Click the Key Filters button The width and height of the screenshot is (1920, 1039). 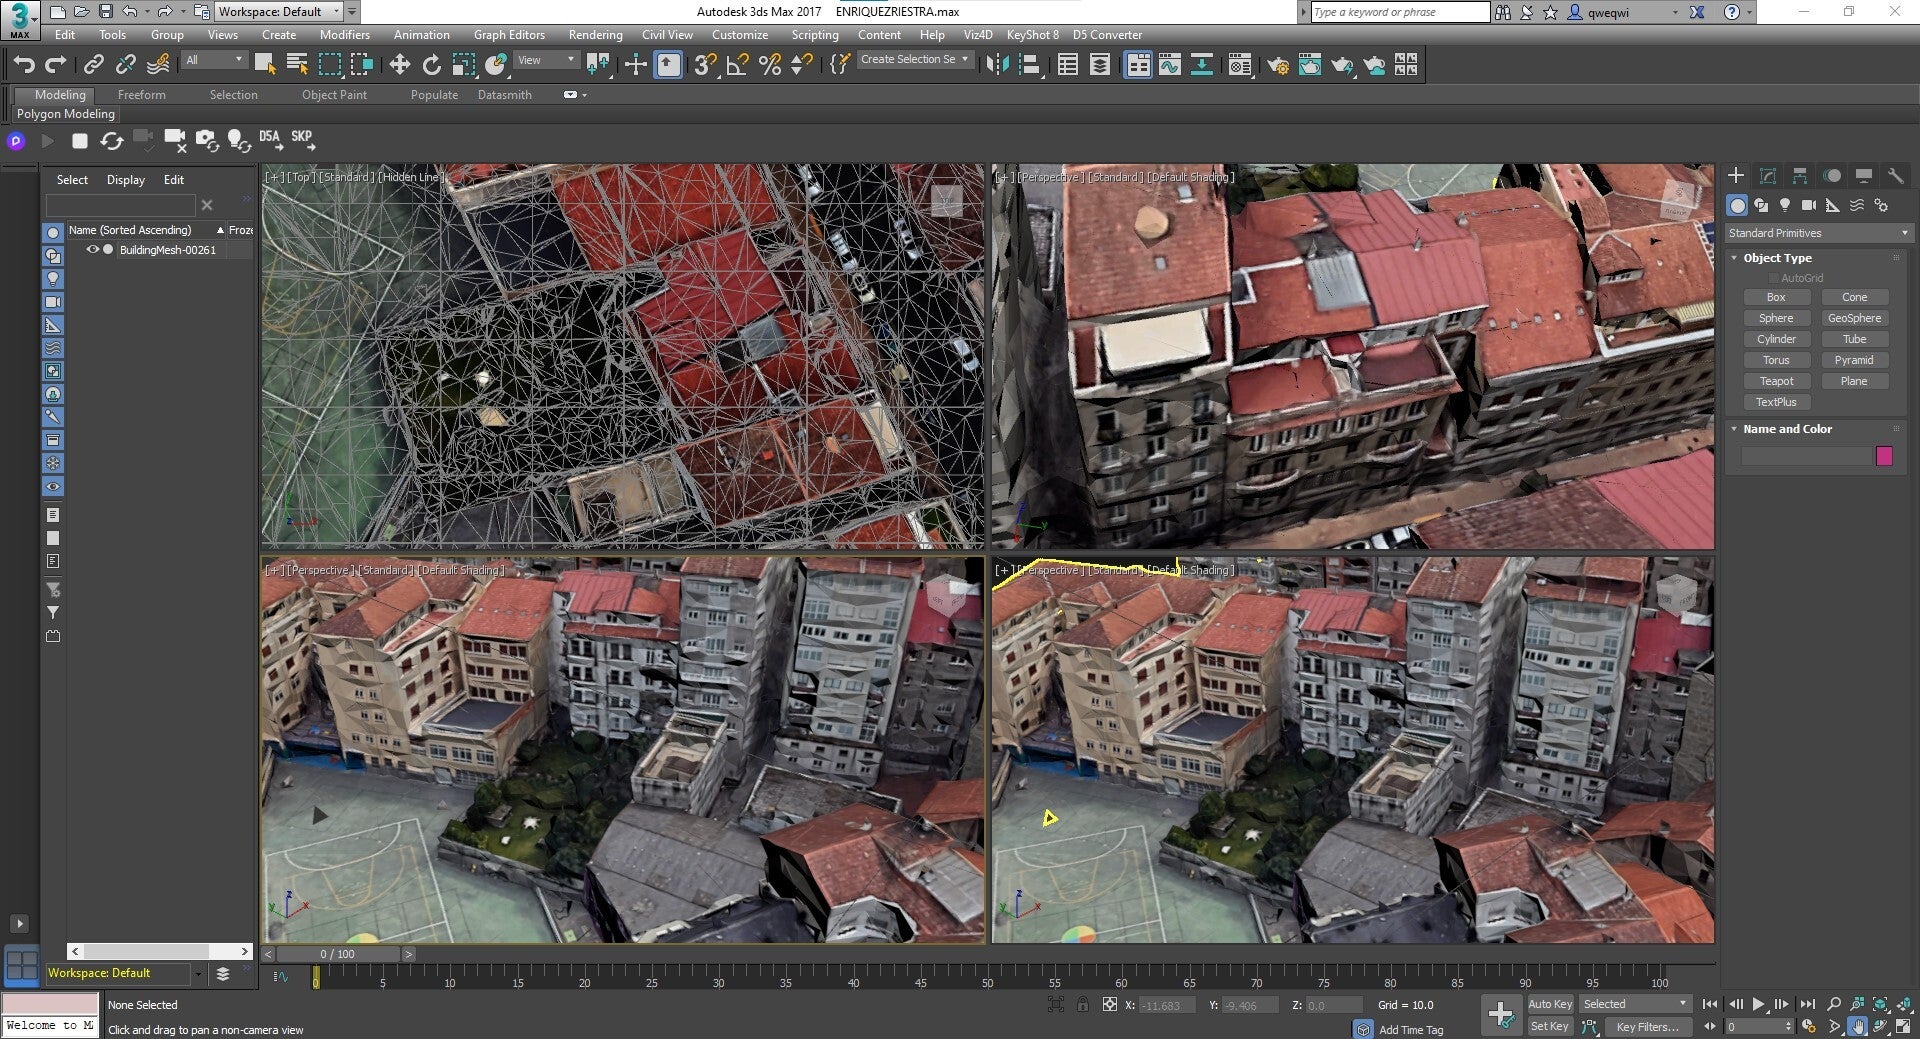click(x=1646, y=1027)
